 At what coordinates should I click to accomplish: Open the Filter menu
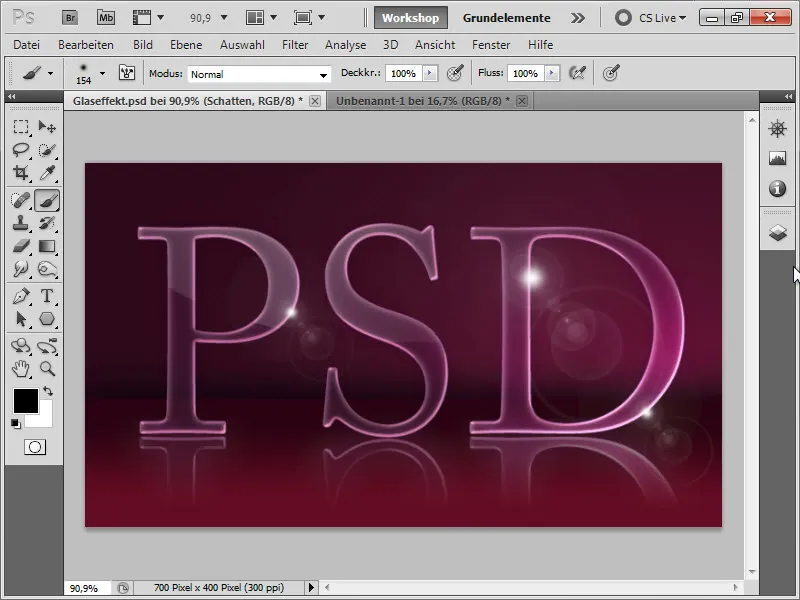click(x=295, y=45)
